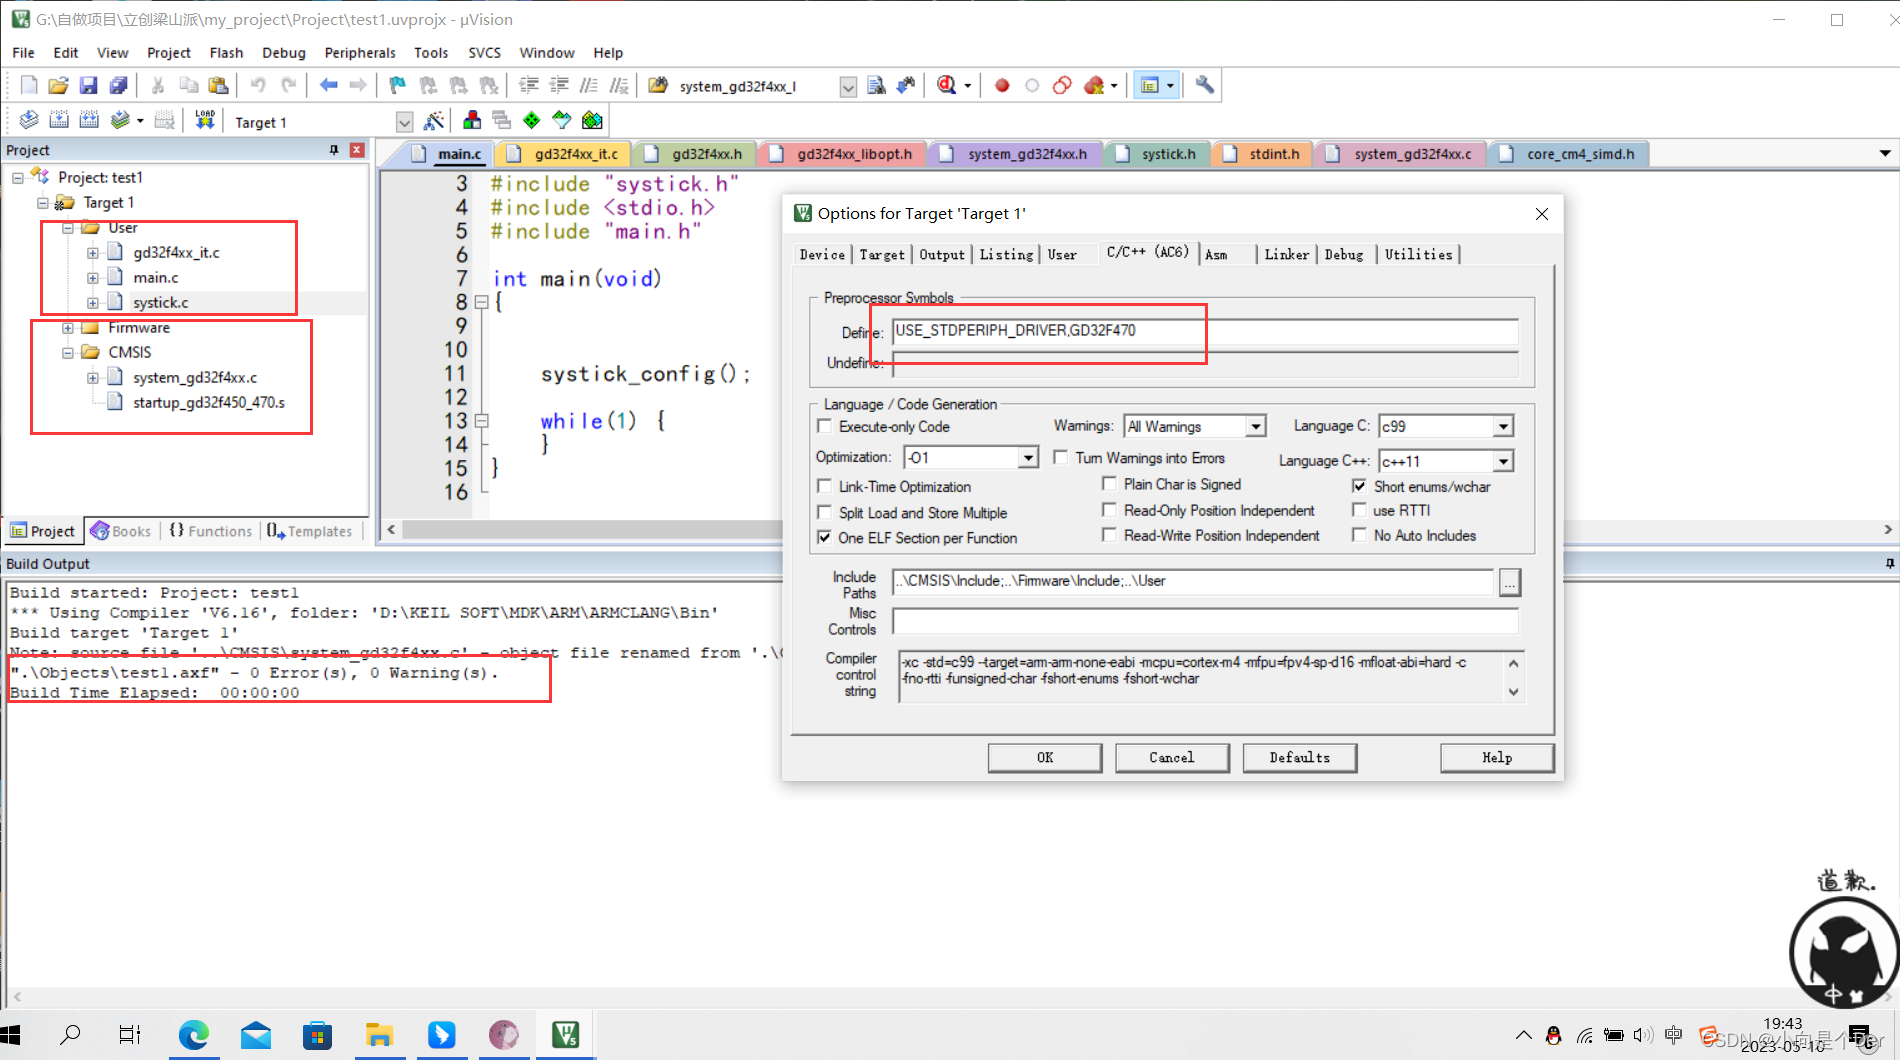Open the Language C dropdown showing c99
This screenshot has width=1900, height=1060.
[x=1503, y=427]
